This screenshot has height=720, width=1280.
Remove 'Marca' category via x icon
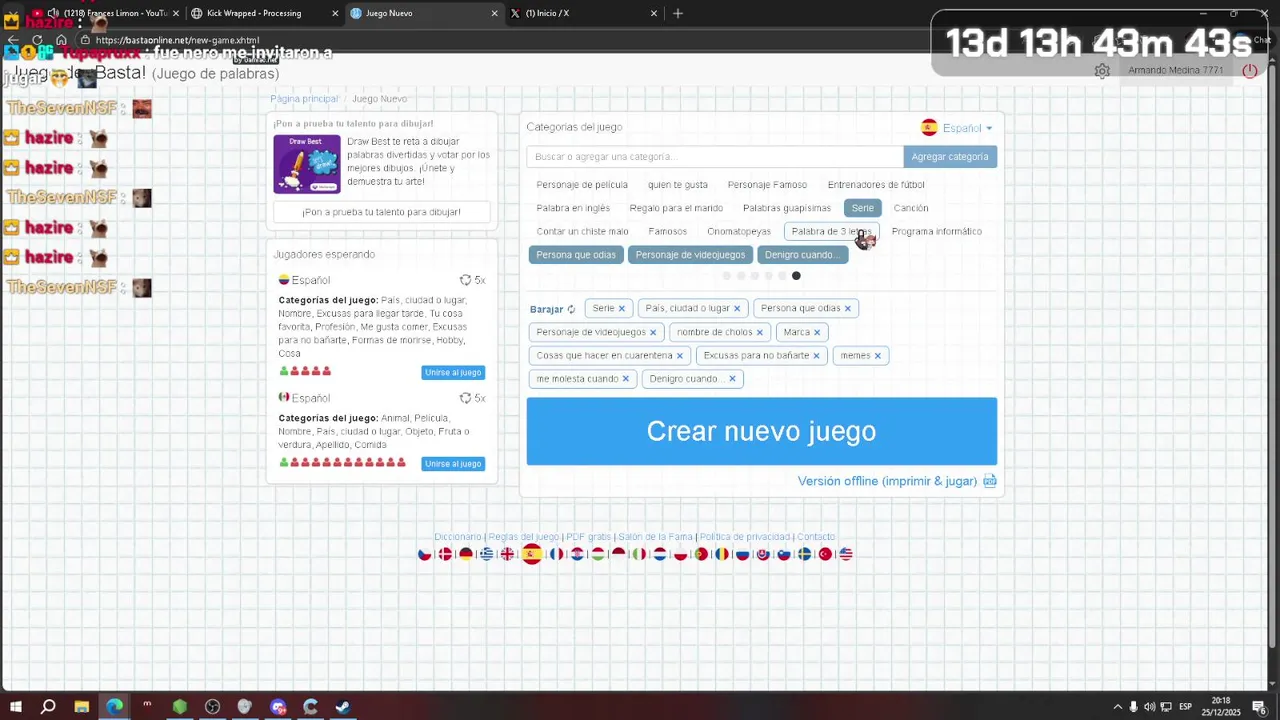(x=817, y=332)
